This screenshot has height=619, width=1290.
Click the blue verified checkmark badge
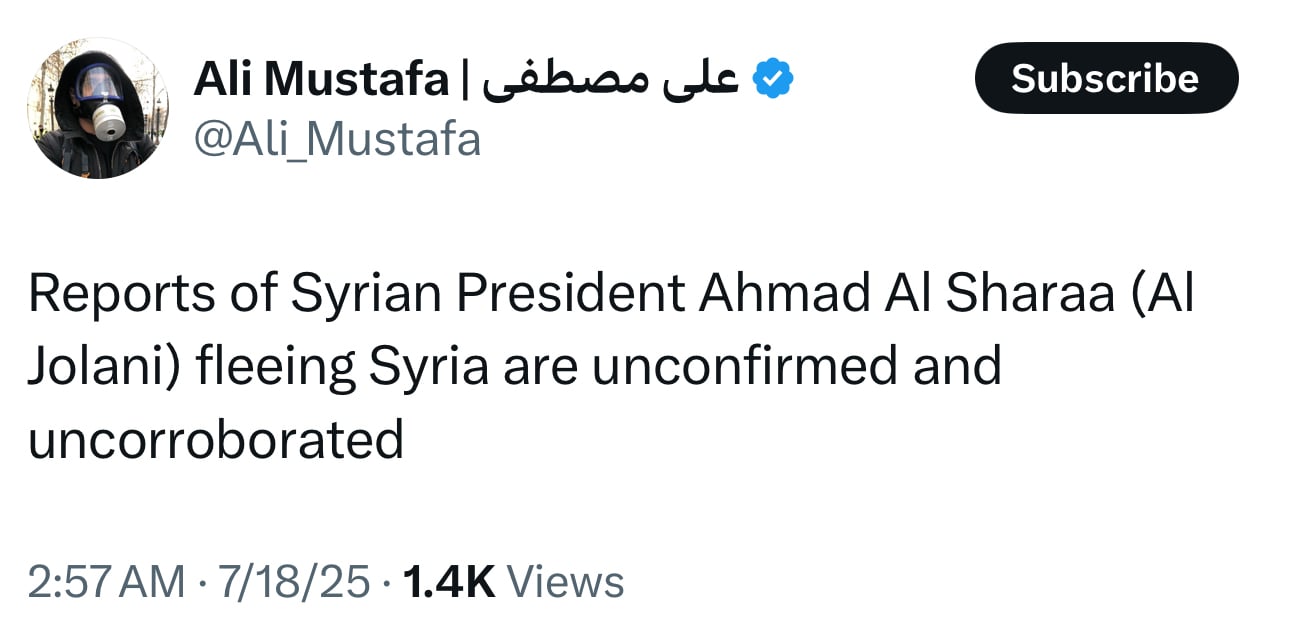click(x=772, y=79)
